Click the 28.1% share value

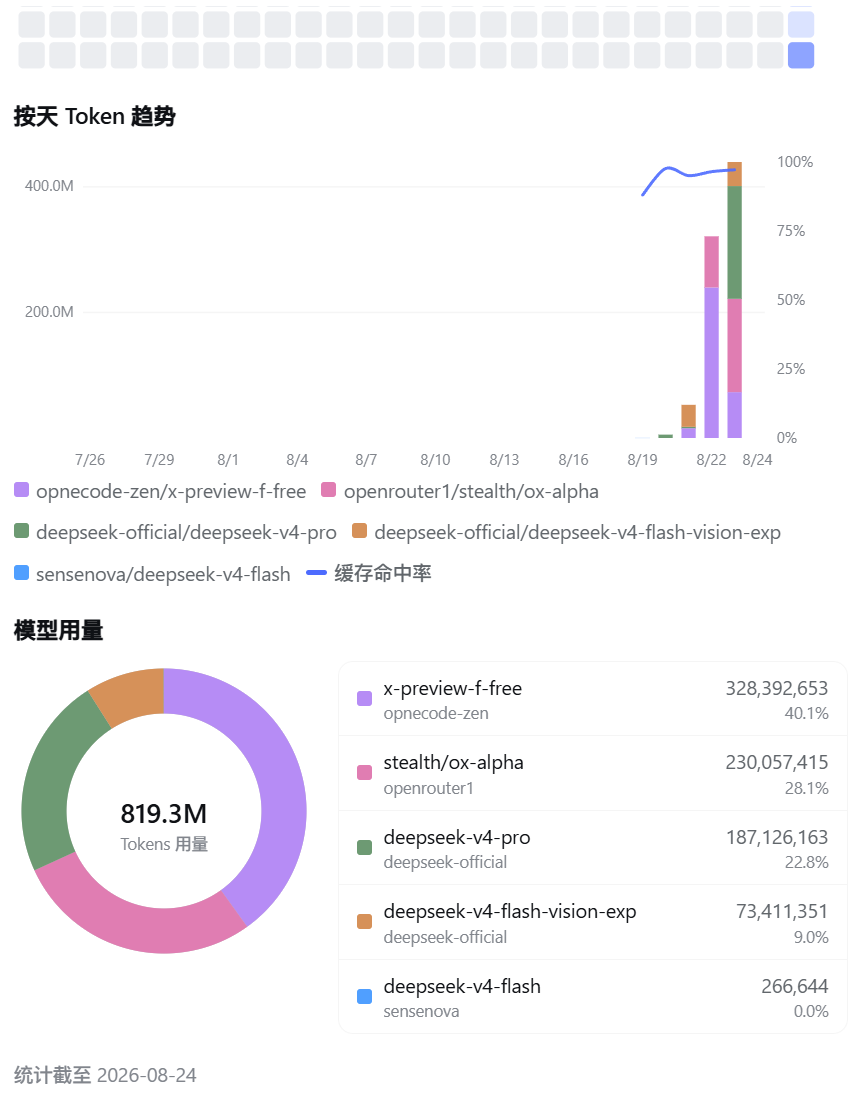point(807,789)
